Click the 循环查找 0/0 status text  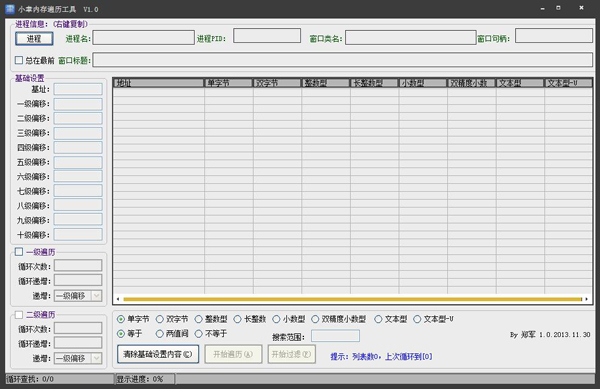coord(30,379)
